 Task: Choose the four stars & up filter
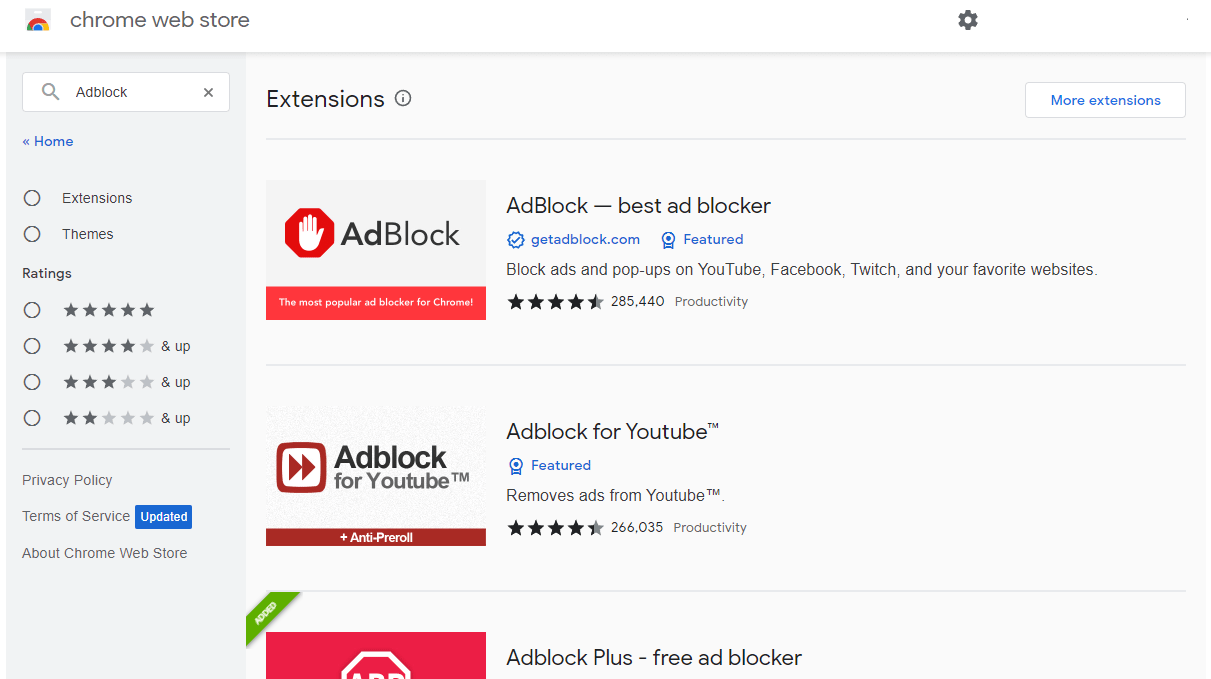coord(32,346)
